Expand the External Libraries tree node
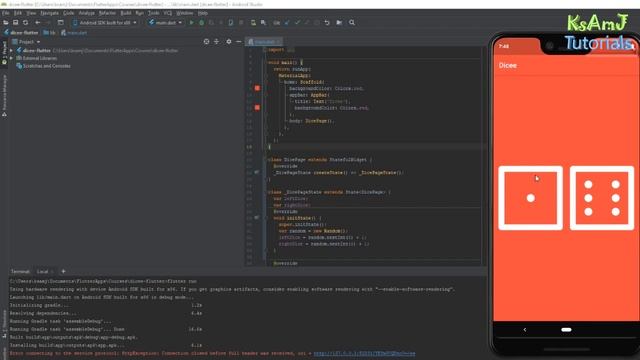The width and height of the screenshot is (640, 360). 11,58
